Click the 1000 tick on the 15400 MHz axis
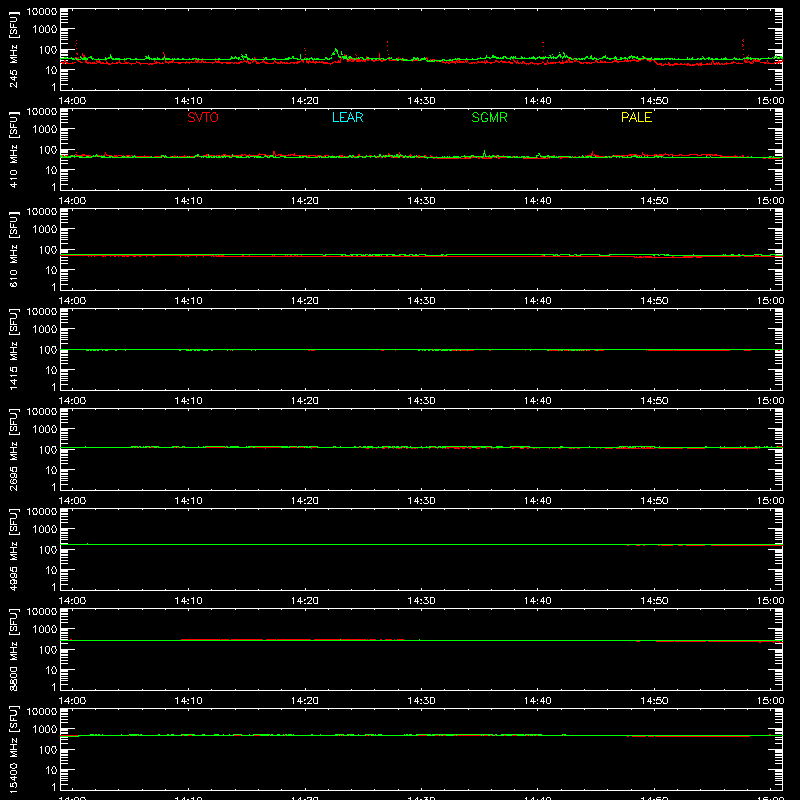Viewport: 800px width, 800px height. [x=45, y=729]
